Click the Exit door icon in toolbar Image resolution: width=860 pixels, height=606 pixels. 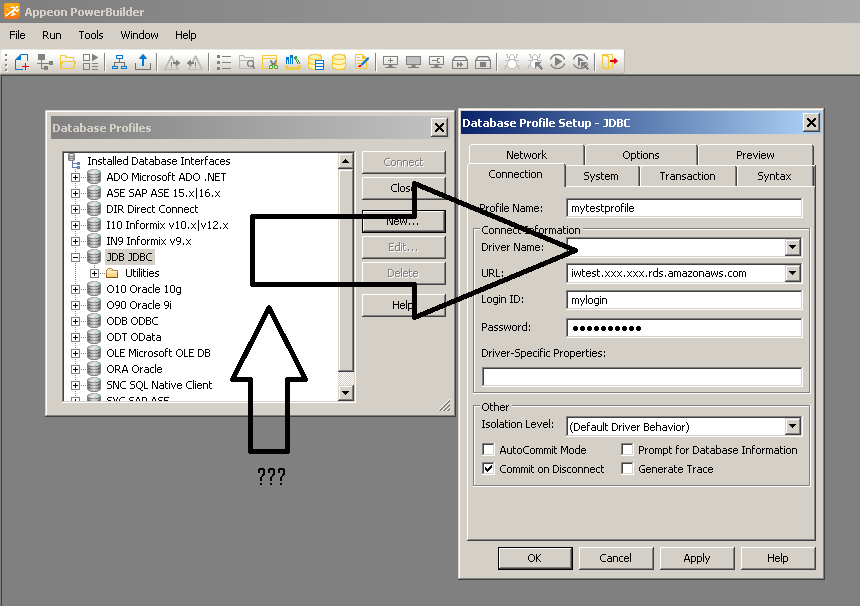pyautogui.click(x=609, y=62)
